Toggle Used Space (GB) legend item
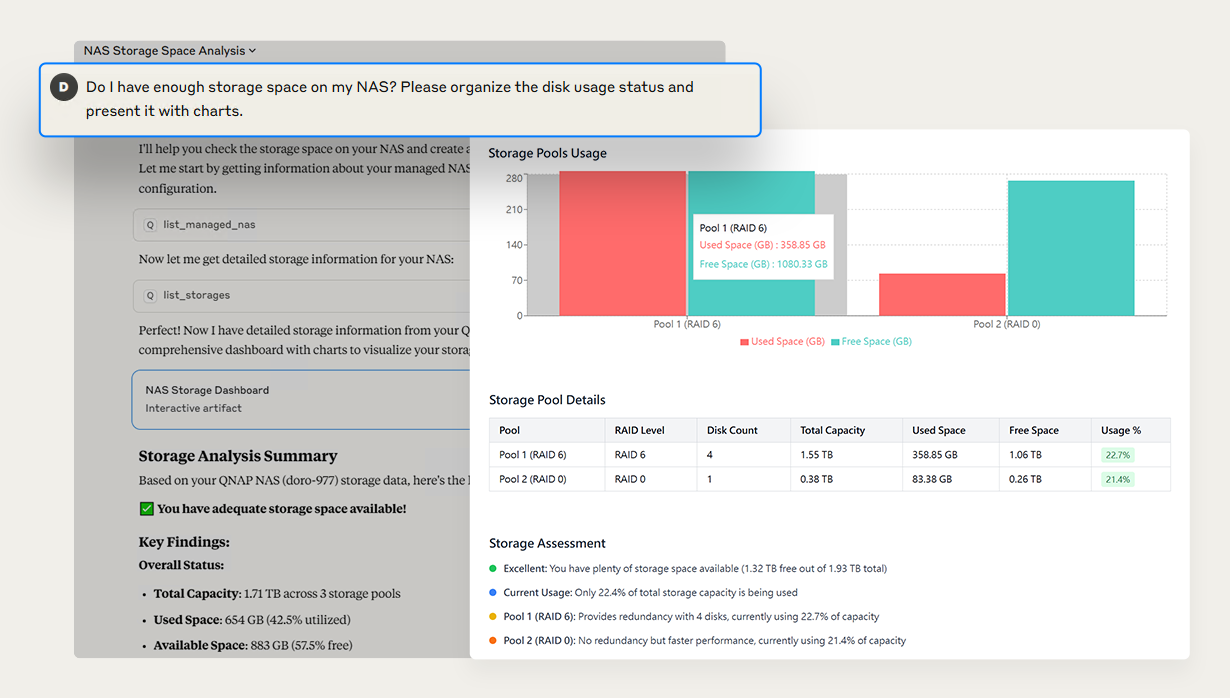 pos(787,342)
